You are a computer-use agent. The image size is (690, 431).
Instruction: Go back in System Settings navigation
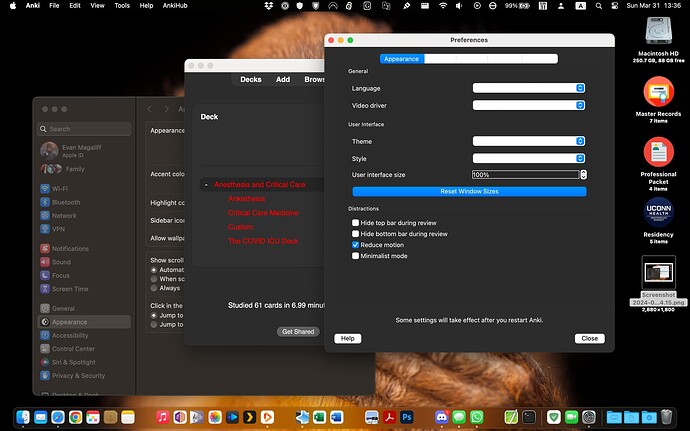click(x=150, y=109)
